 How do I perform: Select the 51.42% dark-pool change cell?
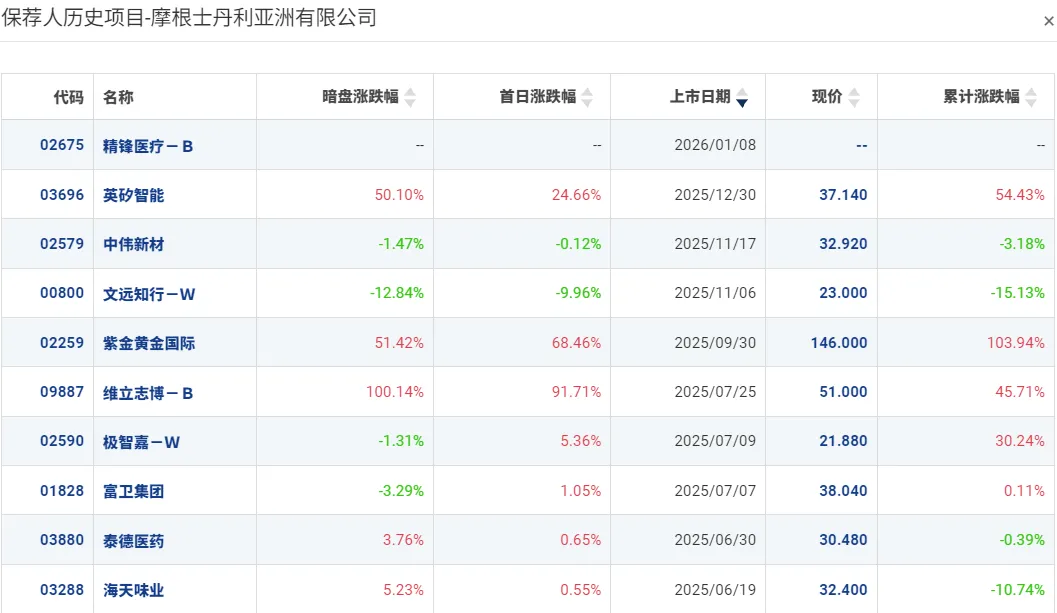(x=399, y=343)
